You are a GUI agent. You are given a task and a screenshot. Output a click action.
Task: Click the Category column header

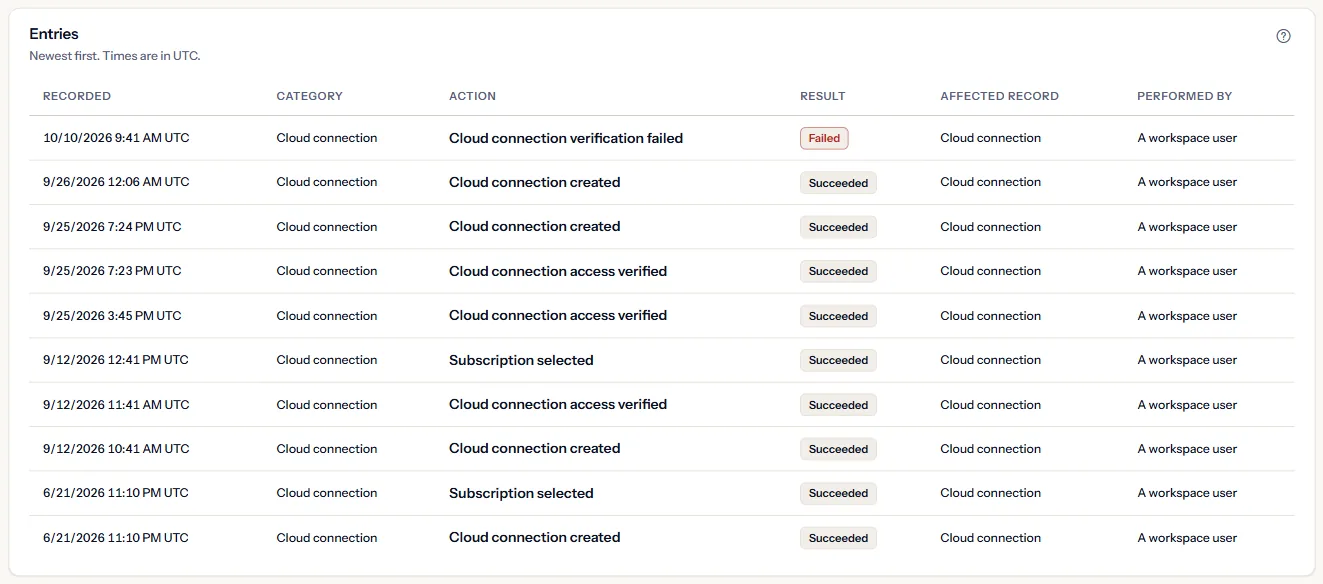click(x=309, y=96)
